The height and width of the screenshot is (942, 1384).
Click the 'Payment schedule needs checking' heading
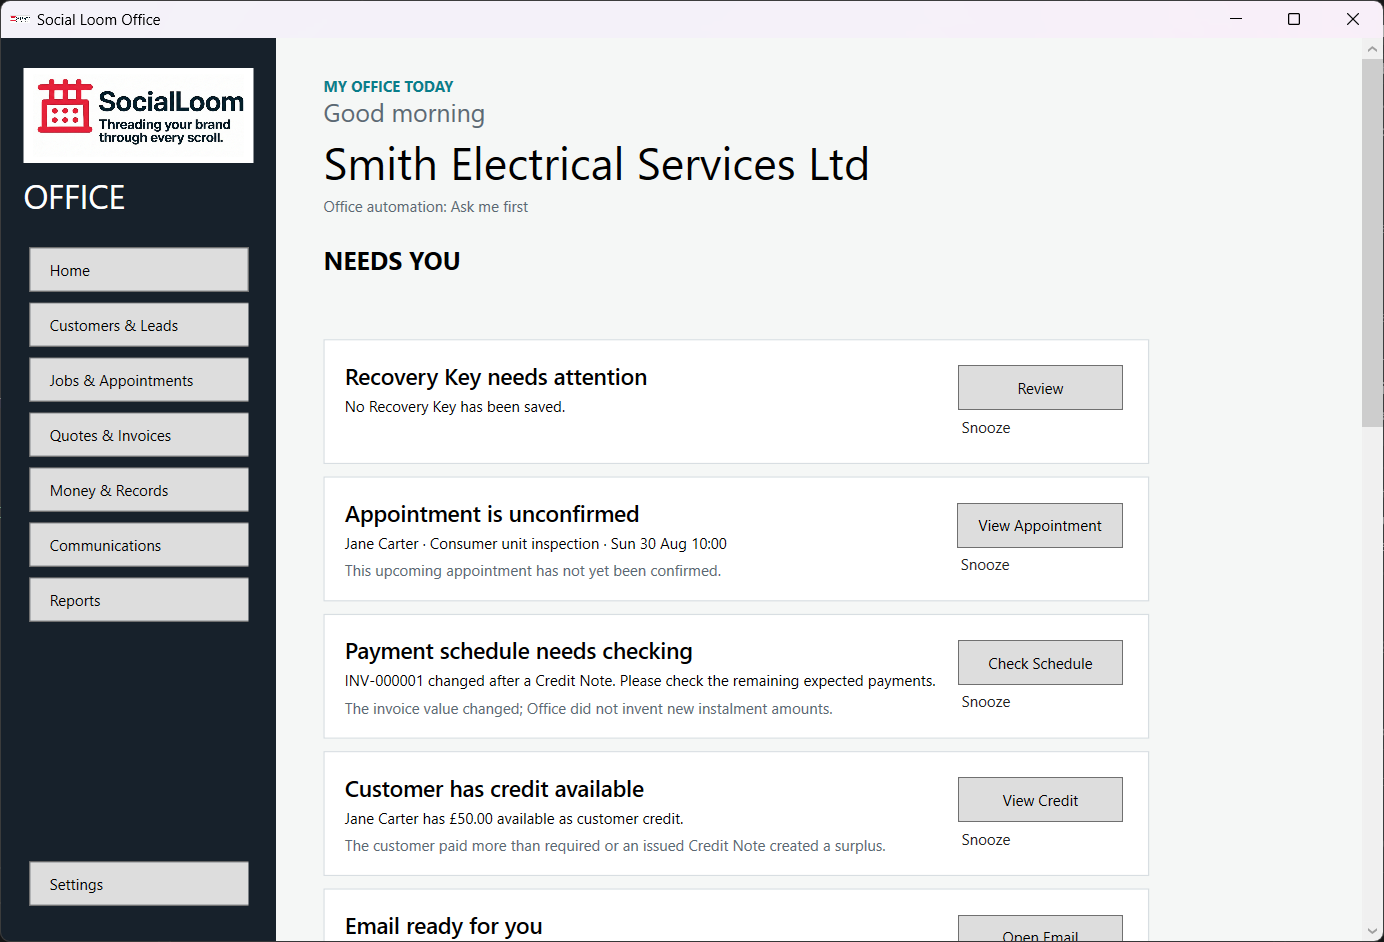click(519, 651)
